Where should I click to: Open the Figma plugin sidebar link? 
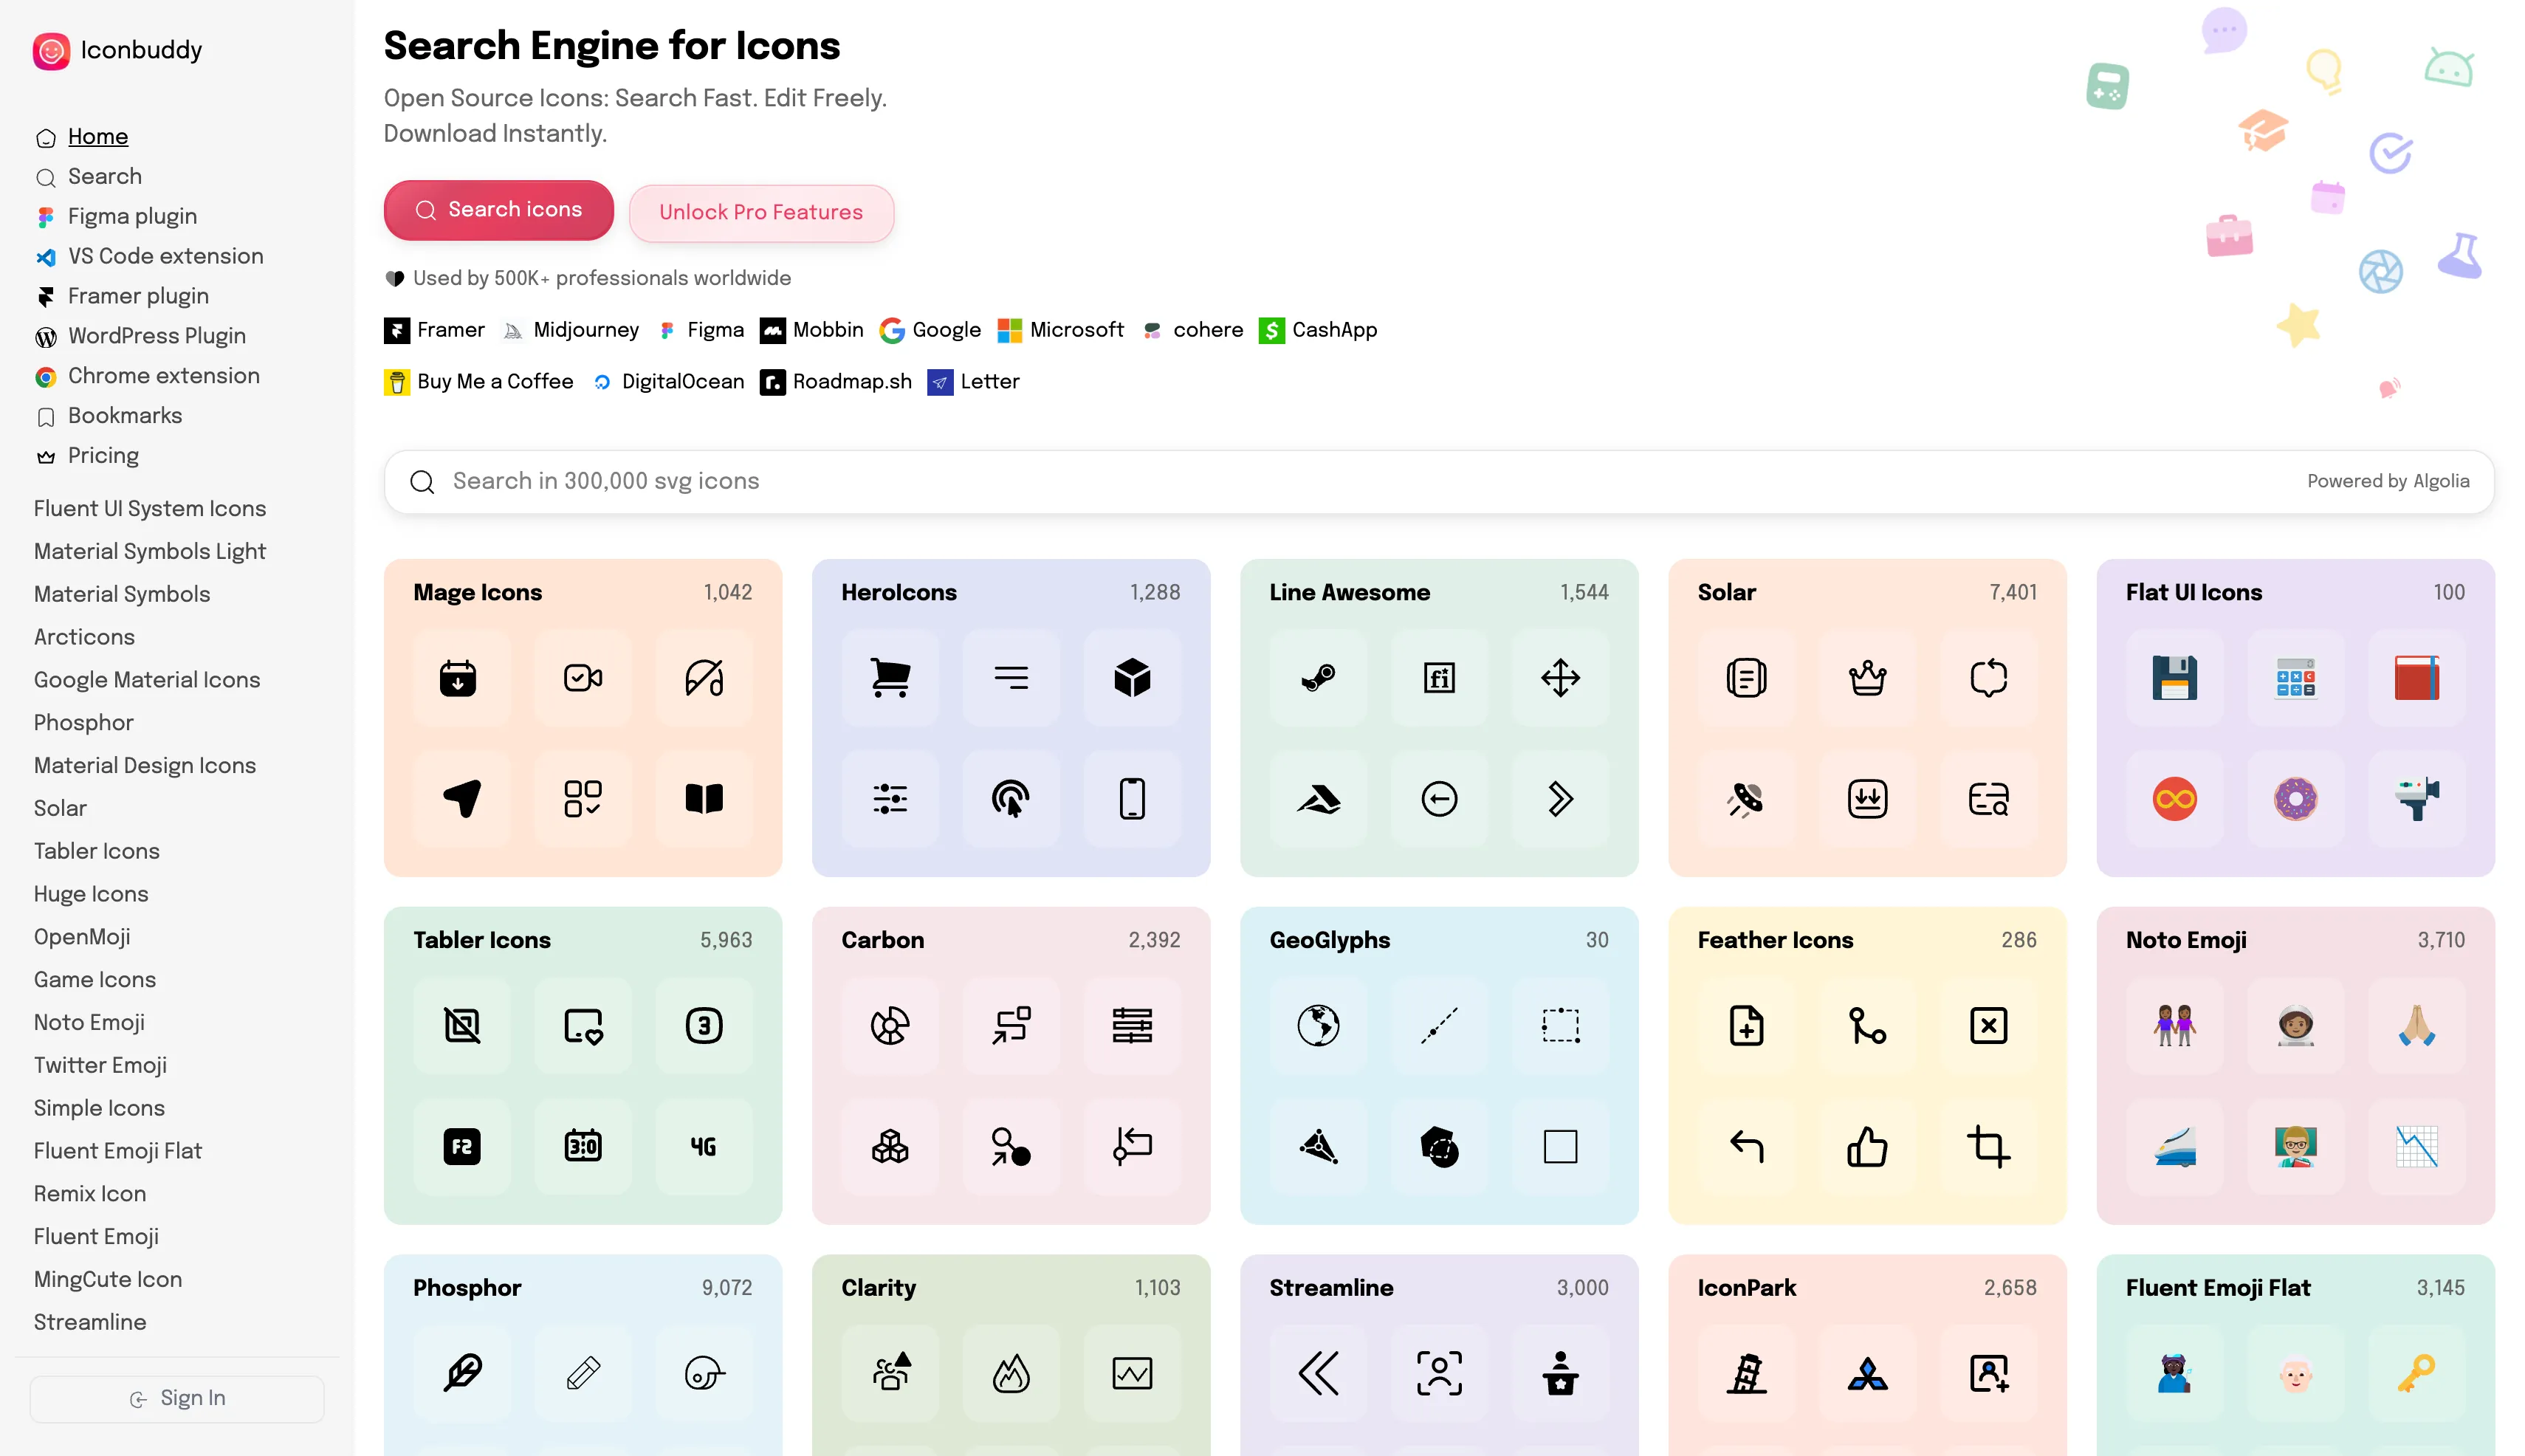[132, 216]
